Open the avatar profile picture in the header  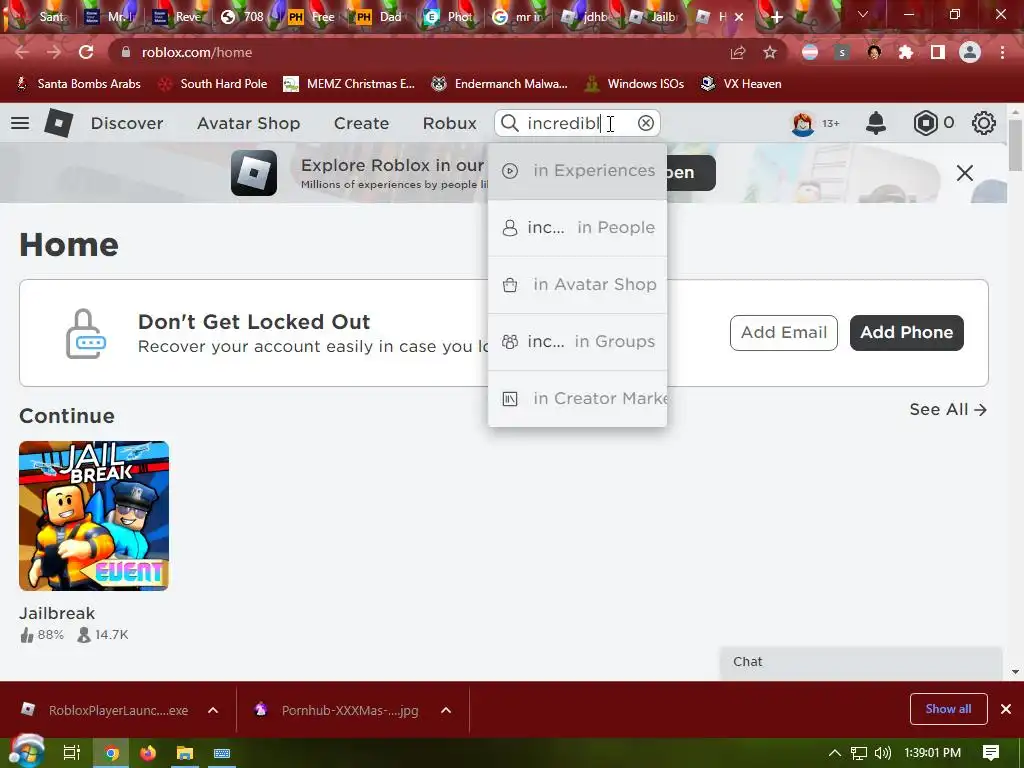coord(803,123)
